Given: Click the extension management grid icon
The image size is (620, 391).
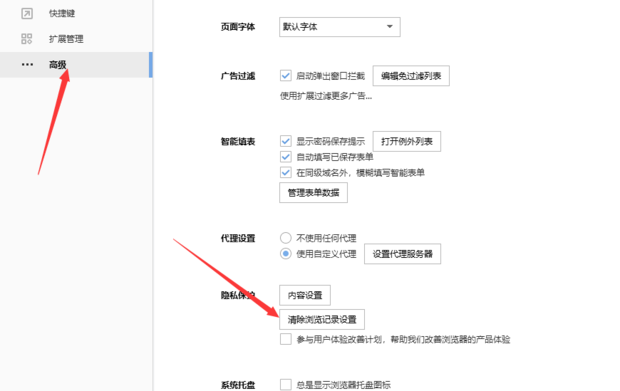Looking at the screenshot, I should (27, 39).
